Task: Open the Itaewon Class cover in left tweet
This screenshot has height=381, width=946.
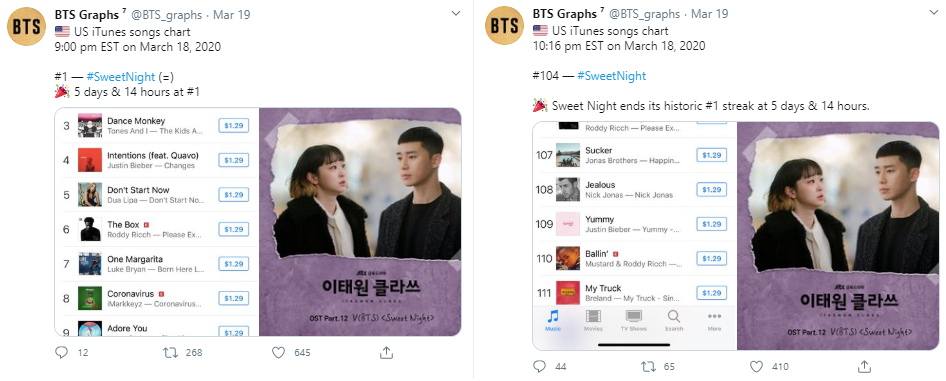Action: [x=360, y=222]
